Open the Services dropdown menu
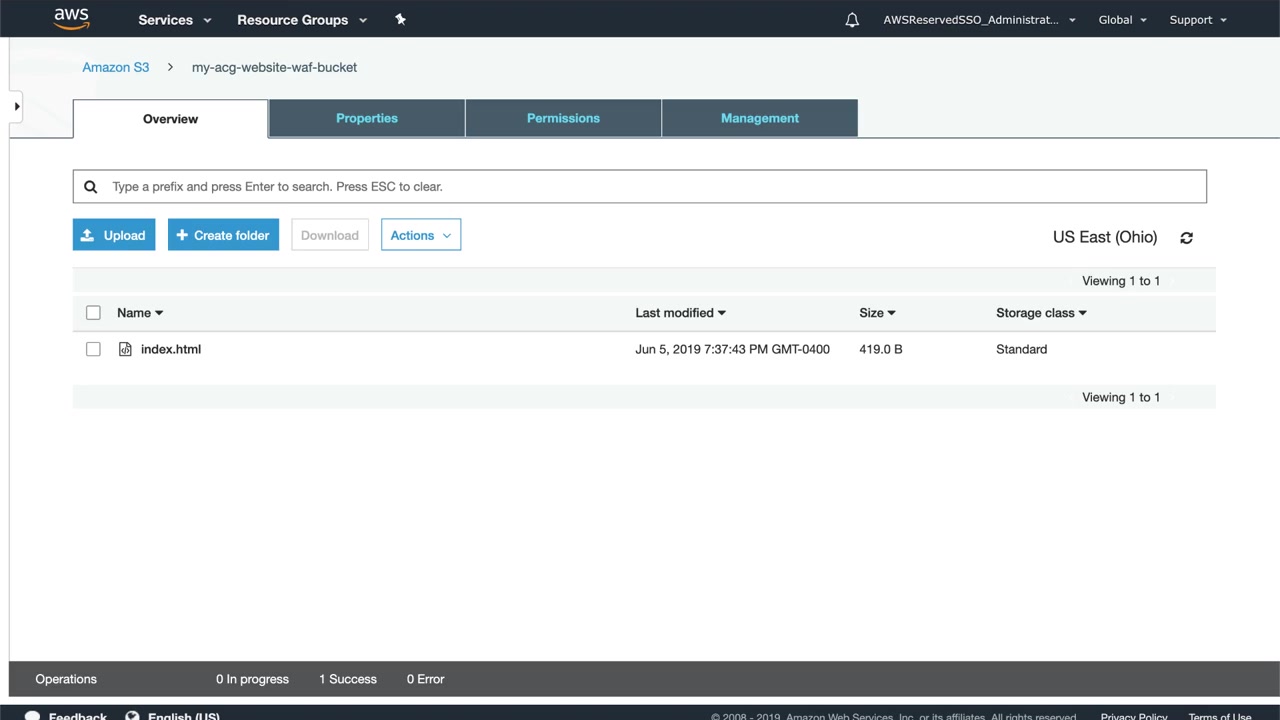 (x=175, y=20)
